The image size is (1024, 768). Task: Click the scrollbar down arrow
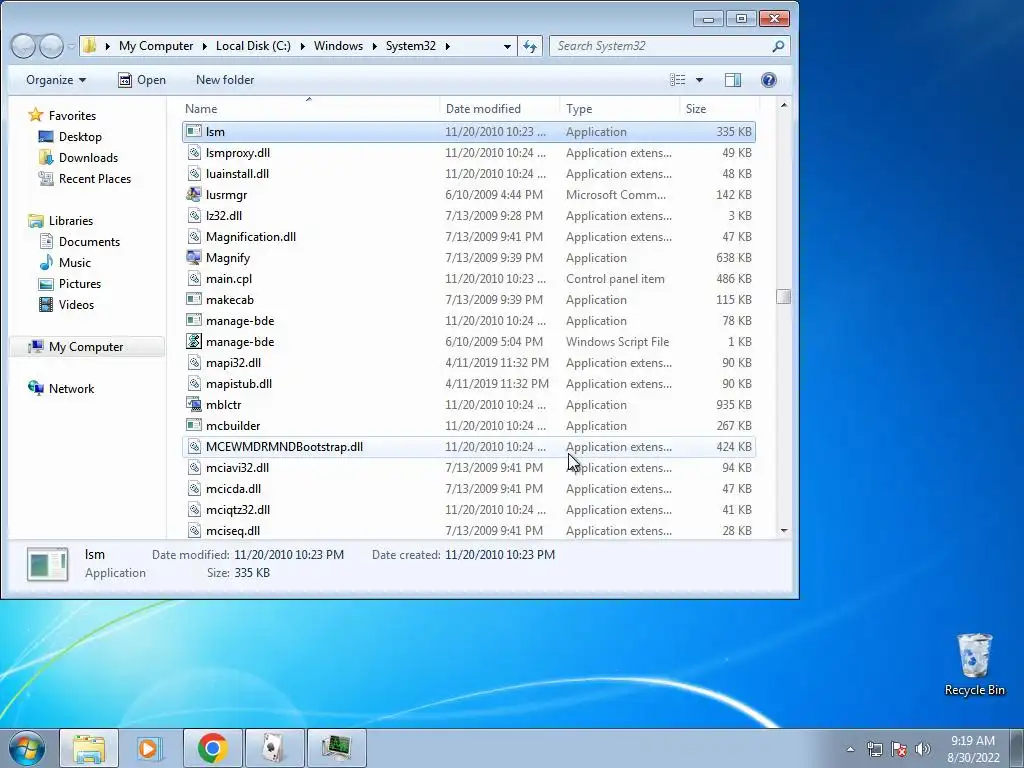[x=784, y=531]
